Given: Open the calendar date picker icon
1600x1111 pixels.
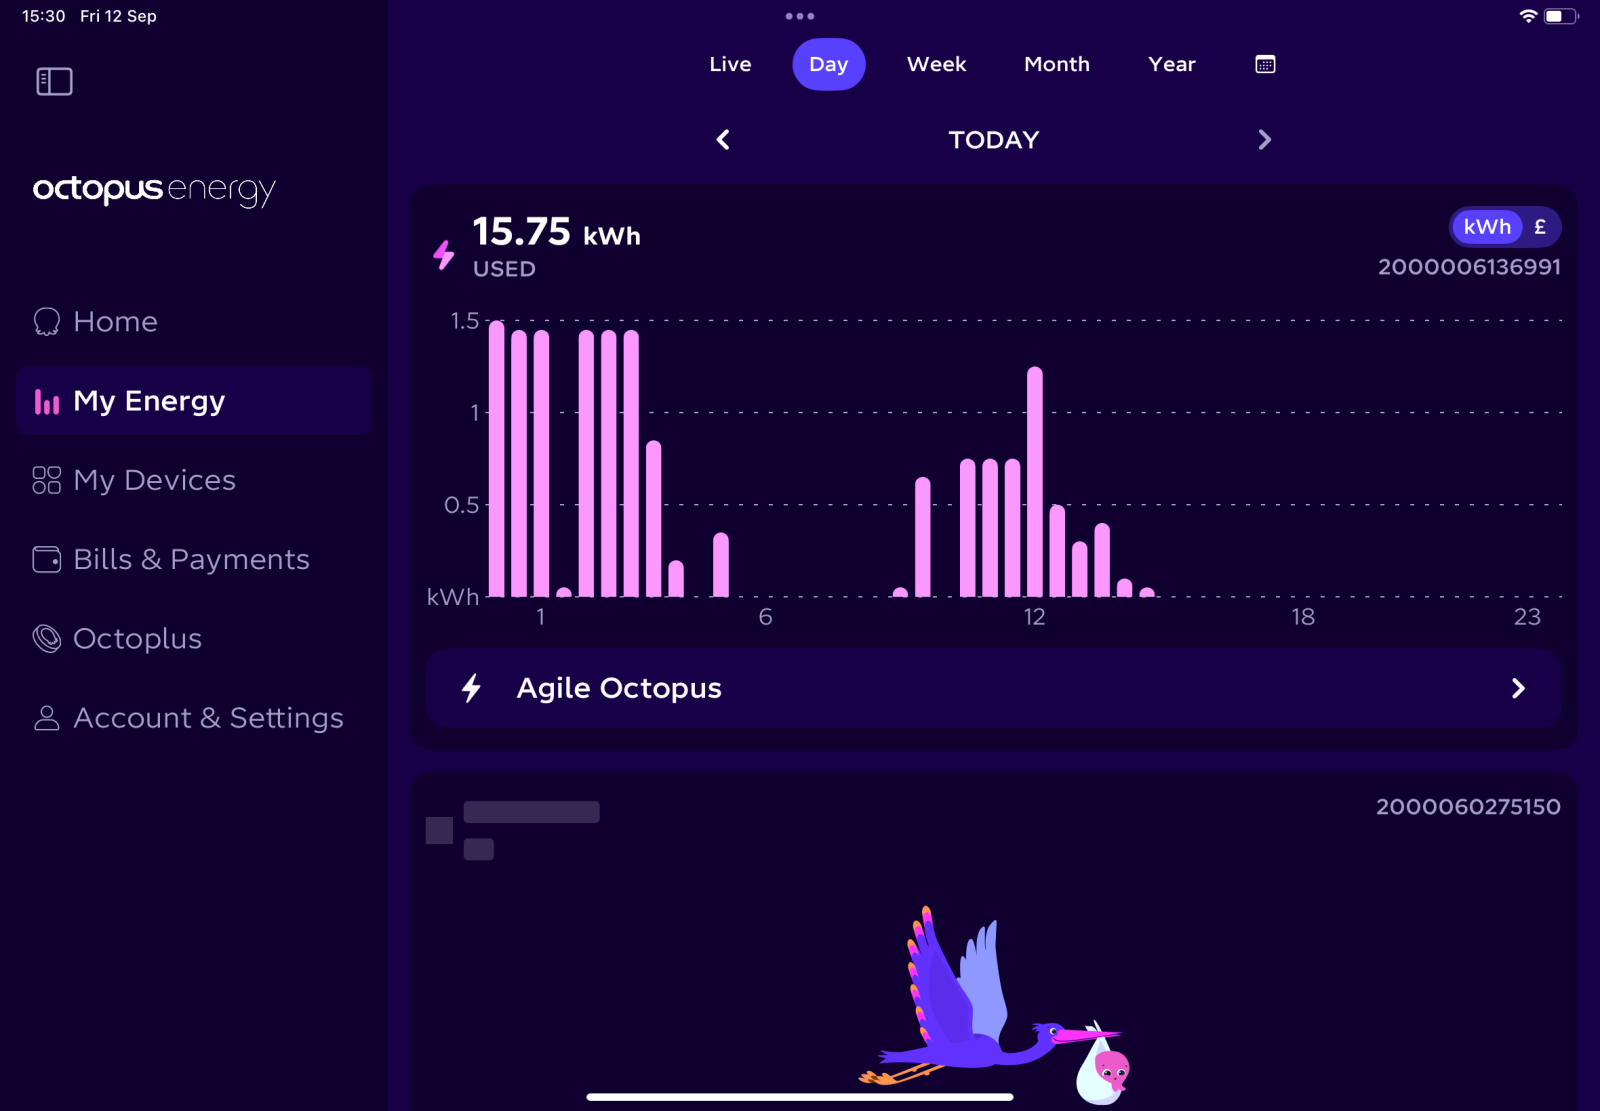Looking at the screenshot, I should 1265,64.
